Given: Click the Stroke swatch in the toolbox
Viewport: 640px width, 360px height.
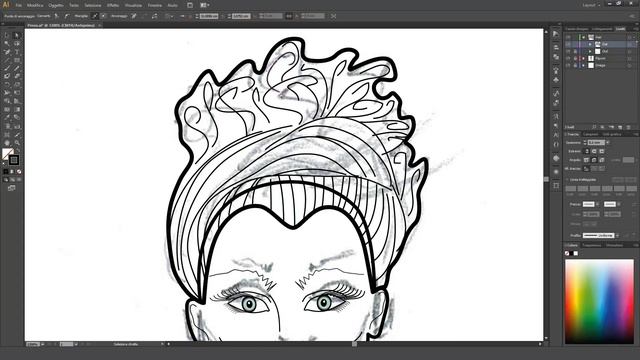Looking at the screenshot, I should coord(14,160).
